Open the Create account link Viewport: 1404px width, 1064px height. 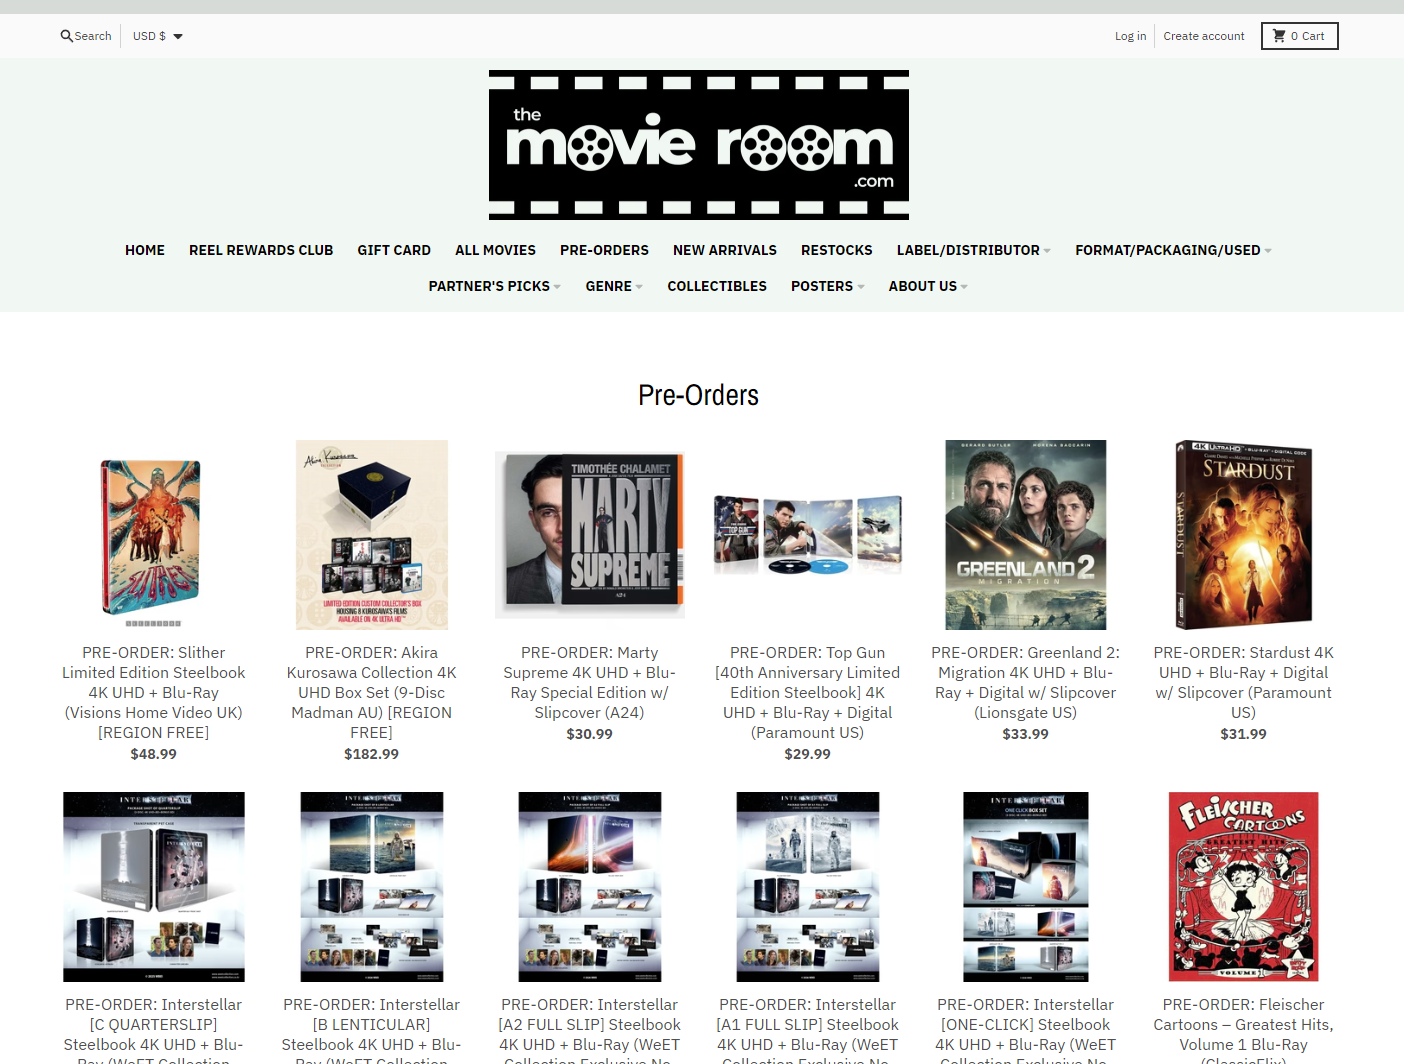point(1203,36)
